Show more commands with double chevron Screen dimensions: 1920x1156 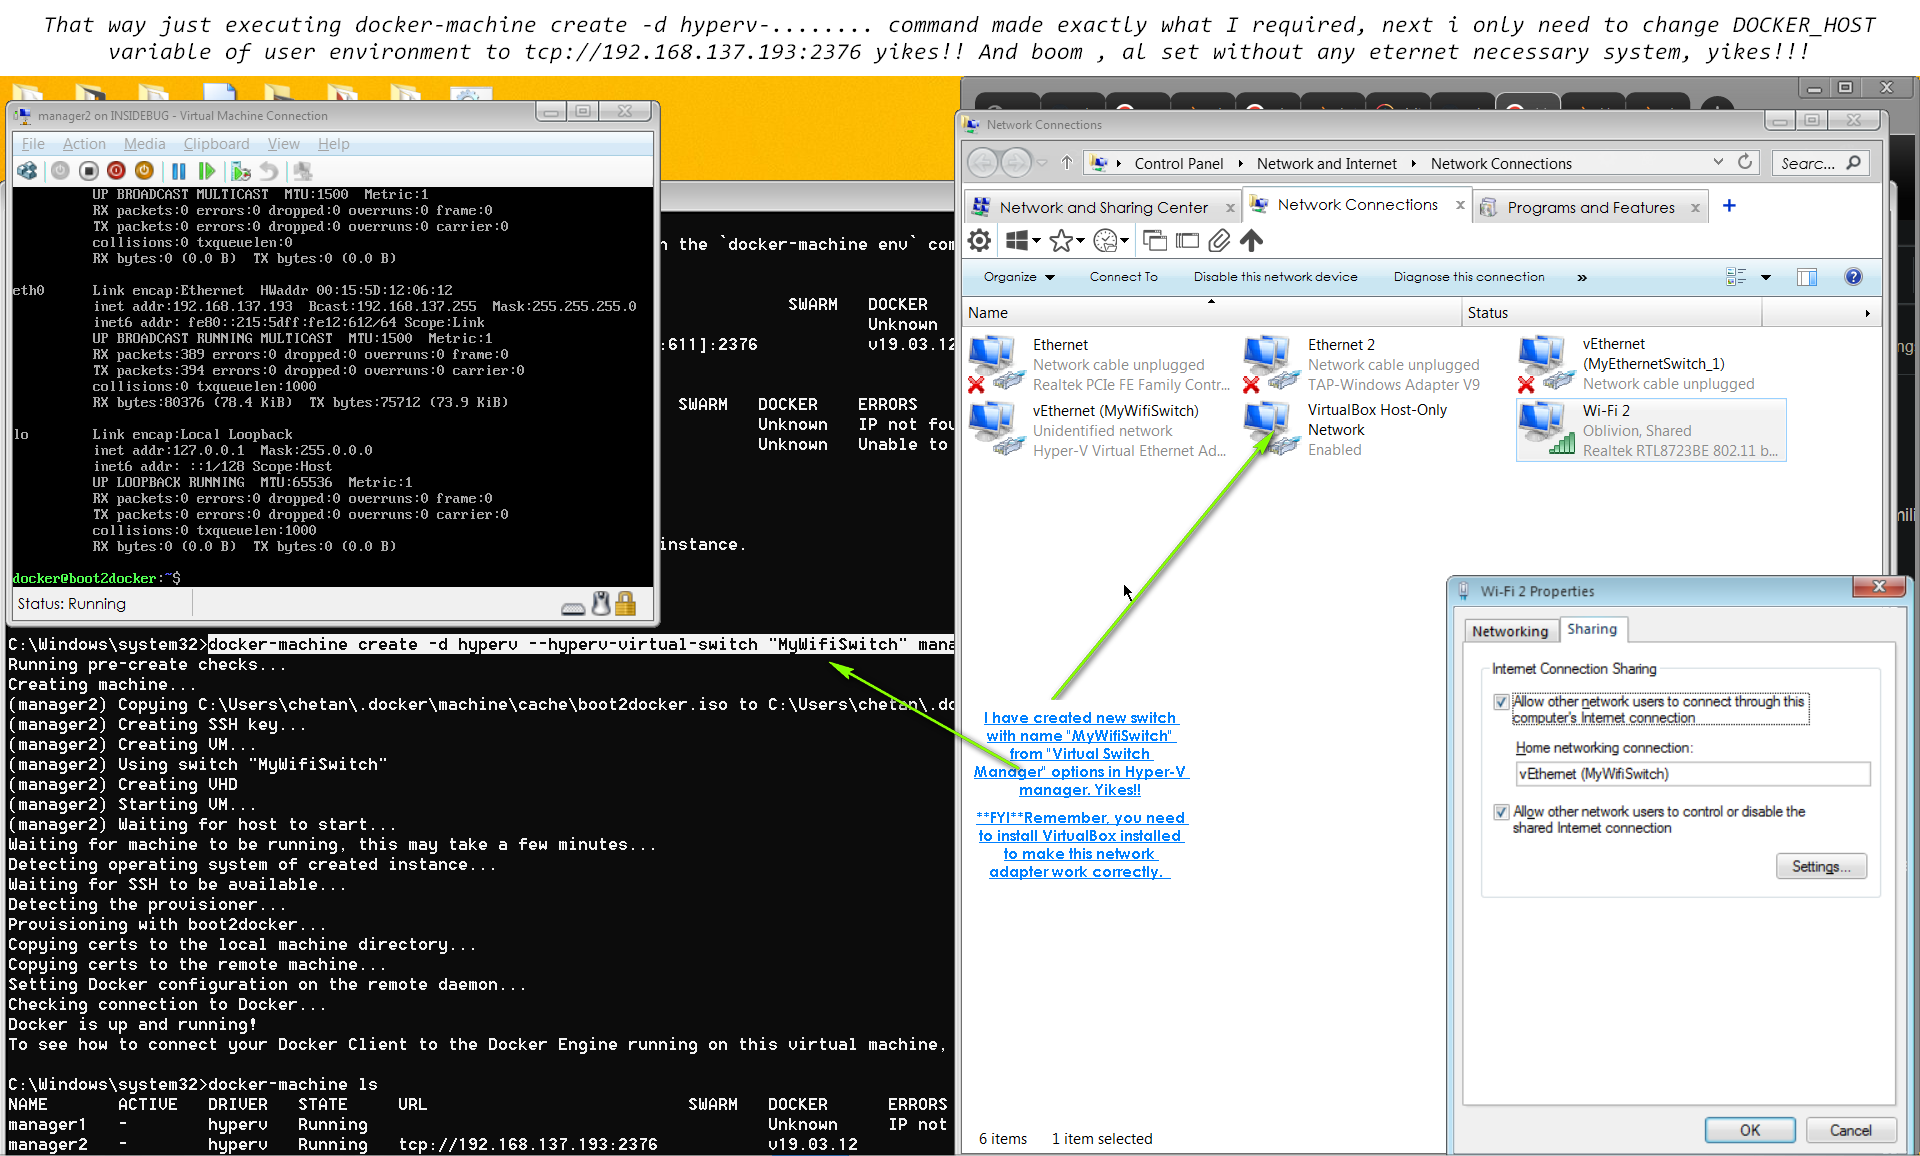click(1582, 277)
